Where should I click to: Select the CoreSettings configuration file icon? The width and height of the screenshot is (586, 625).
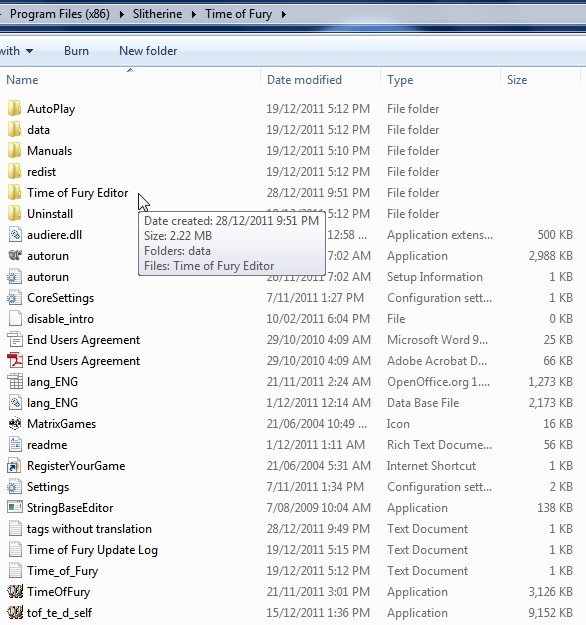pyautogui.click(x=15, y=298)
